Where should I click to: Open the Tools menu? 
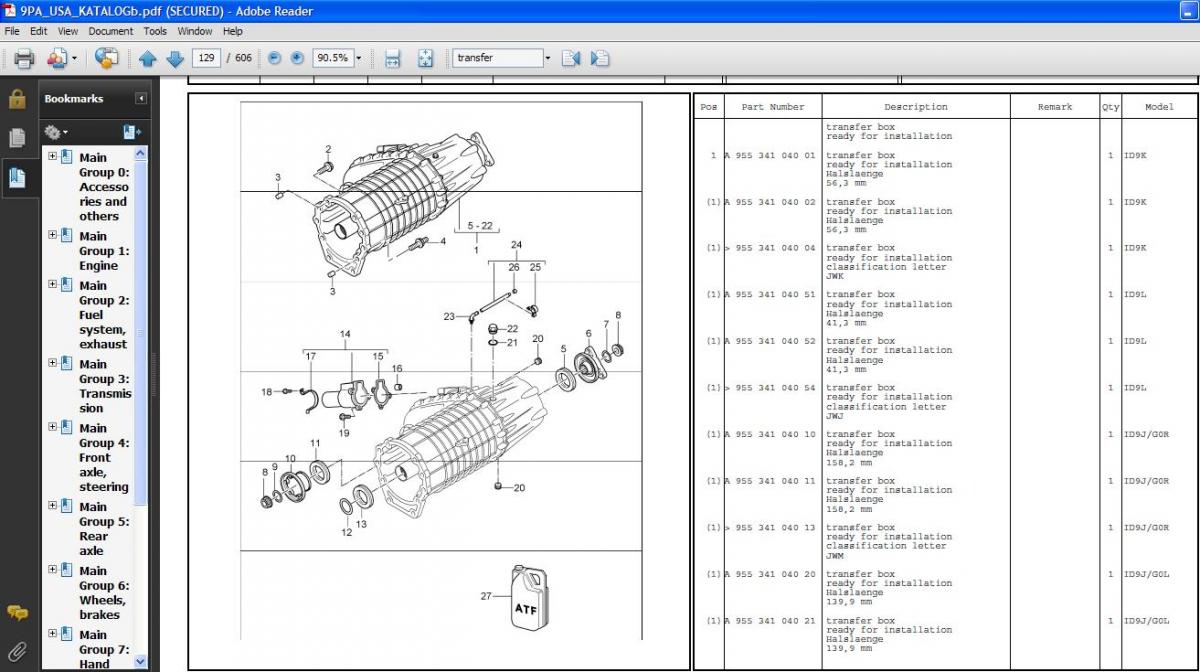point(155,31)
